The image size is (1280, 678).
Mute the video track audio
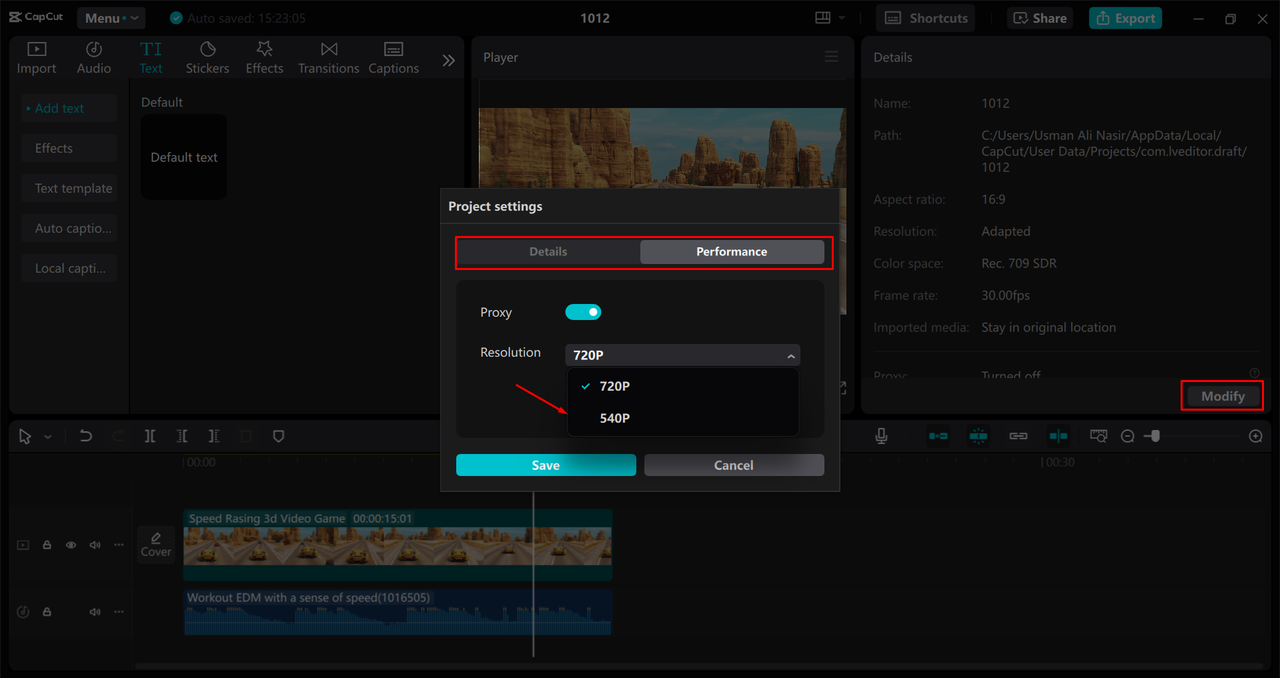(x=95, y=545)
